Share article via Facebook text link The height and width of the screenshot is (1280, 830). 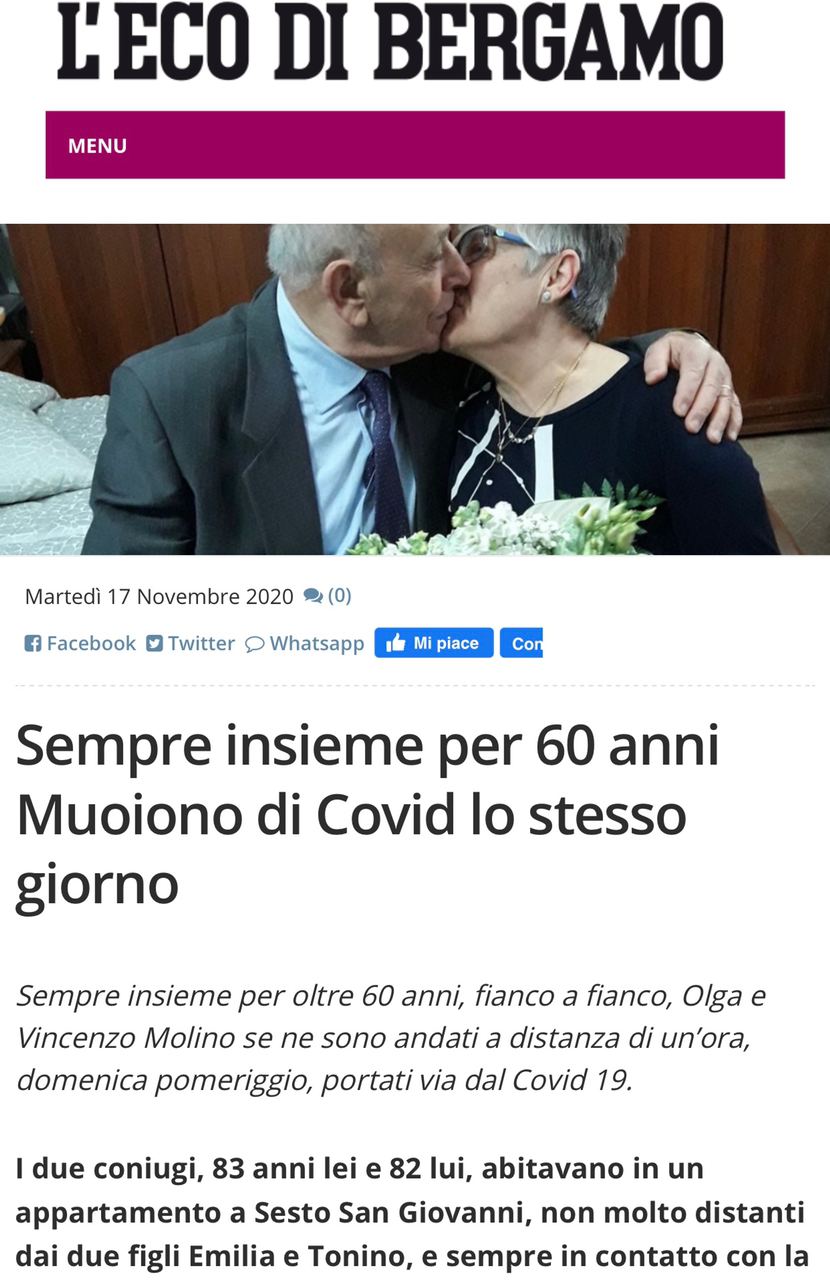(x=91, y=643)
